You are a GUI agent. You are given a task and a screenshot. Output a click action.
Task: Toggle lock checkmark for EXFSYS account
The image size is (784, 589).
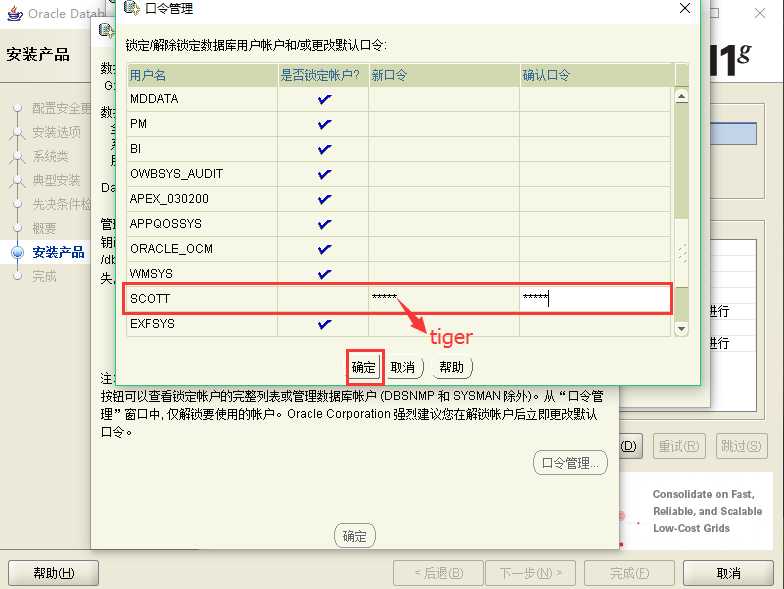click(324, 324)
